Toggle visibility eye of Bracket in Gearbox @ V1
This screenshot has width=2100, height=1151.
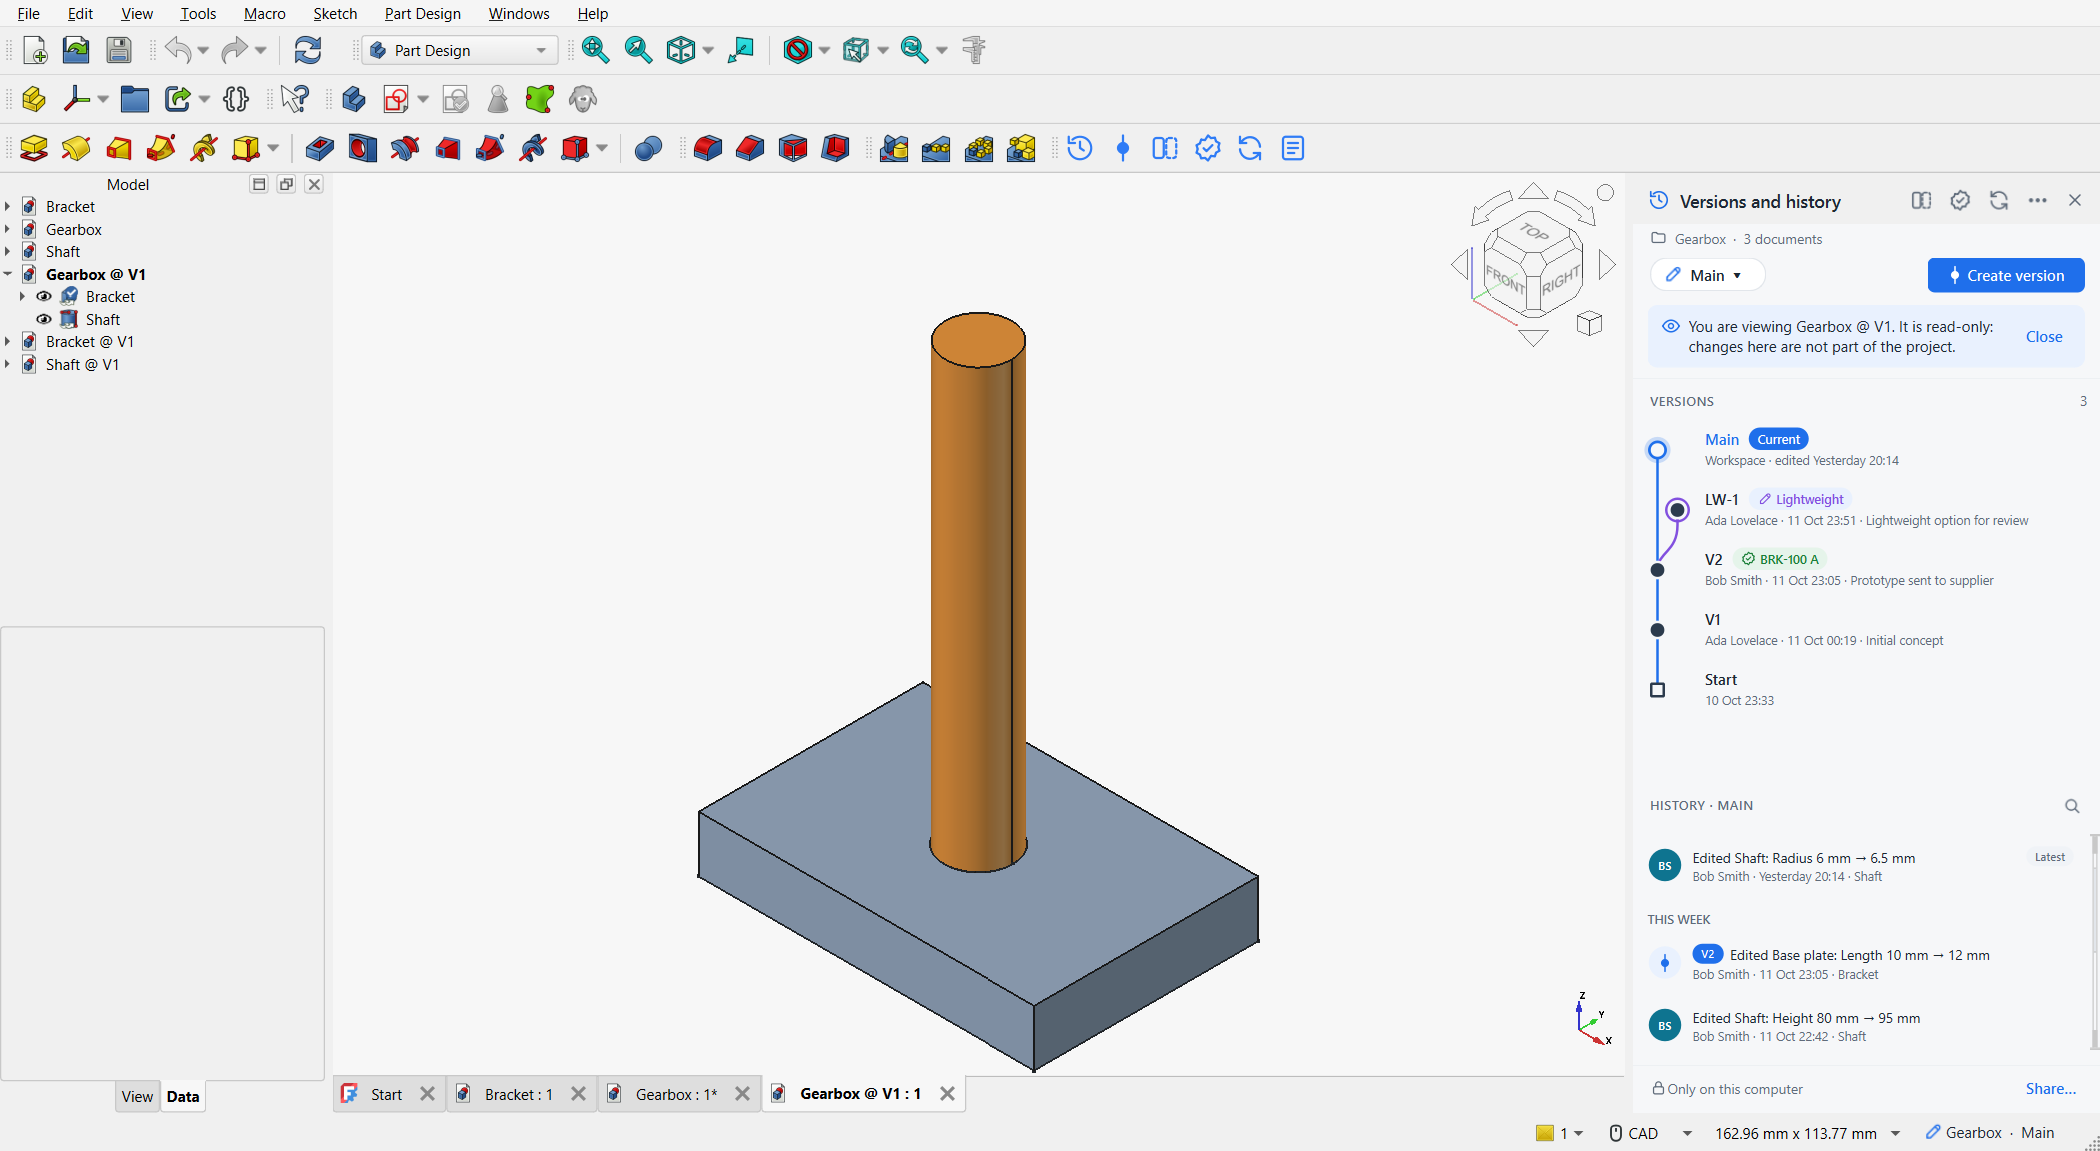click(44, 297)
